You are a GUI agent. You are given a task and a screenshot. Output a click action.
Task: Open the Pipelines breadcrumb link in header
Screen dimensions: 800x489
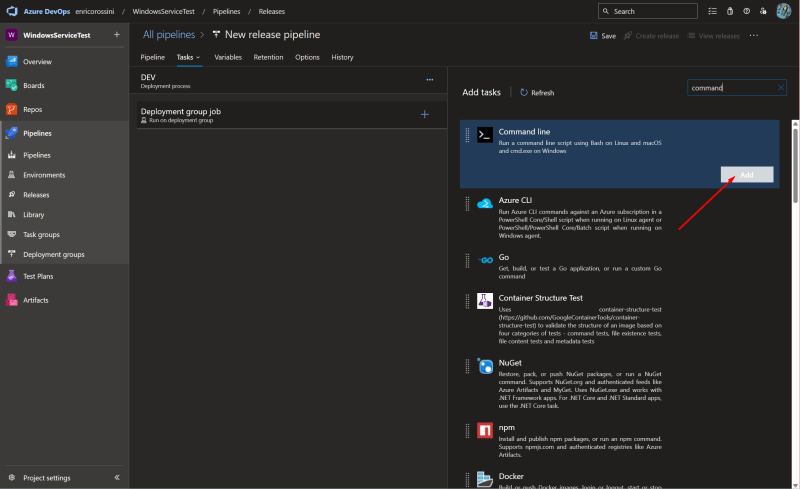tap(226, 11)
